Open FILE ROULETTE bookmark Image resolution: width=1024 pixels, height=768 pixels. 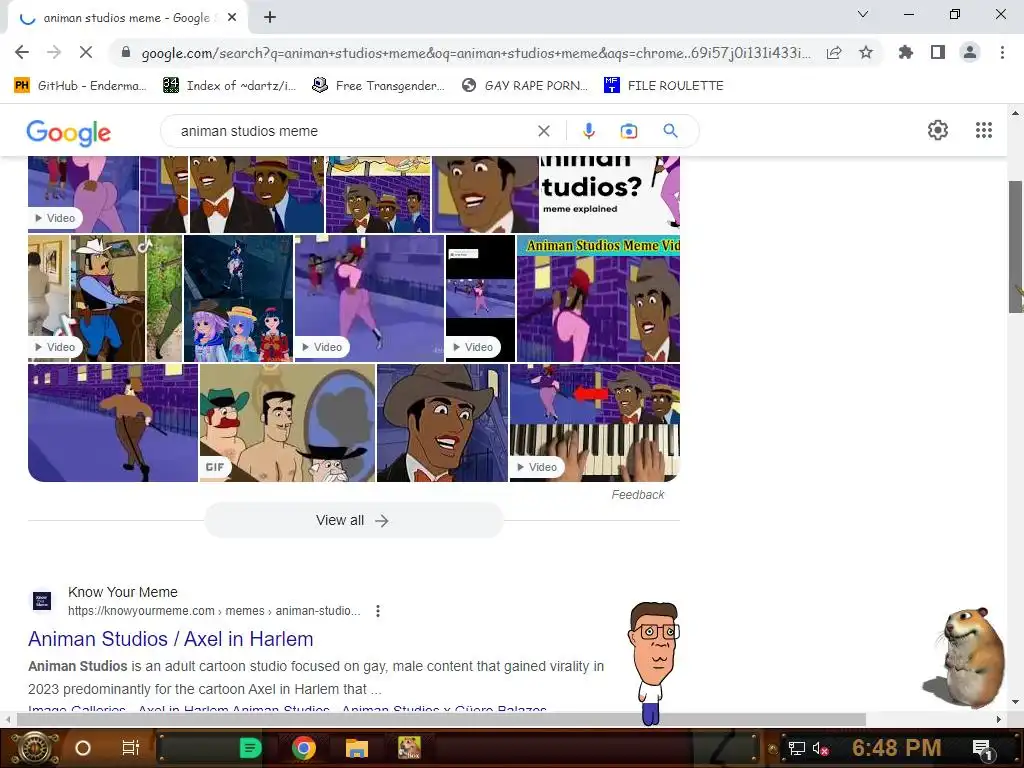[664, 86]
